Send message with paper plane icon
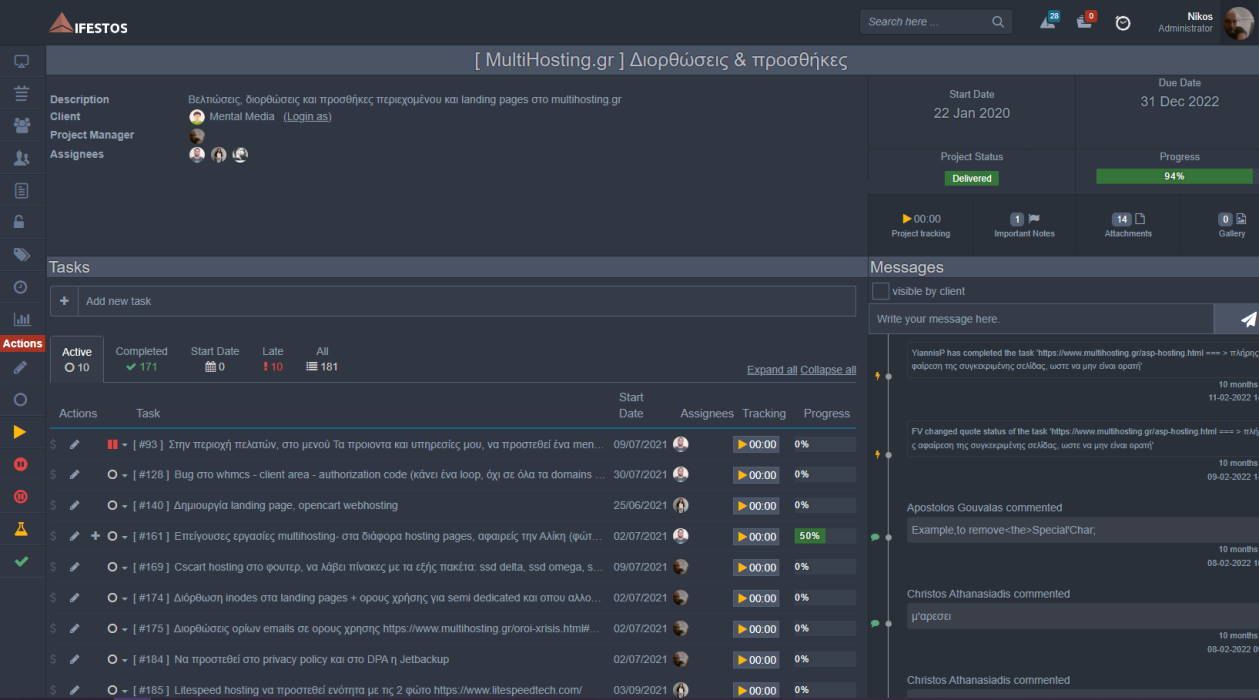 click(x=1248, y=319)
